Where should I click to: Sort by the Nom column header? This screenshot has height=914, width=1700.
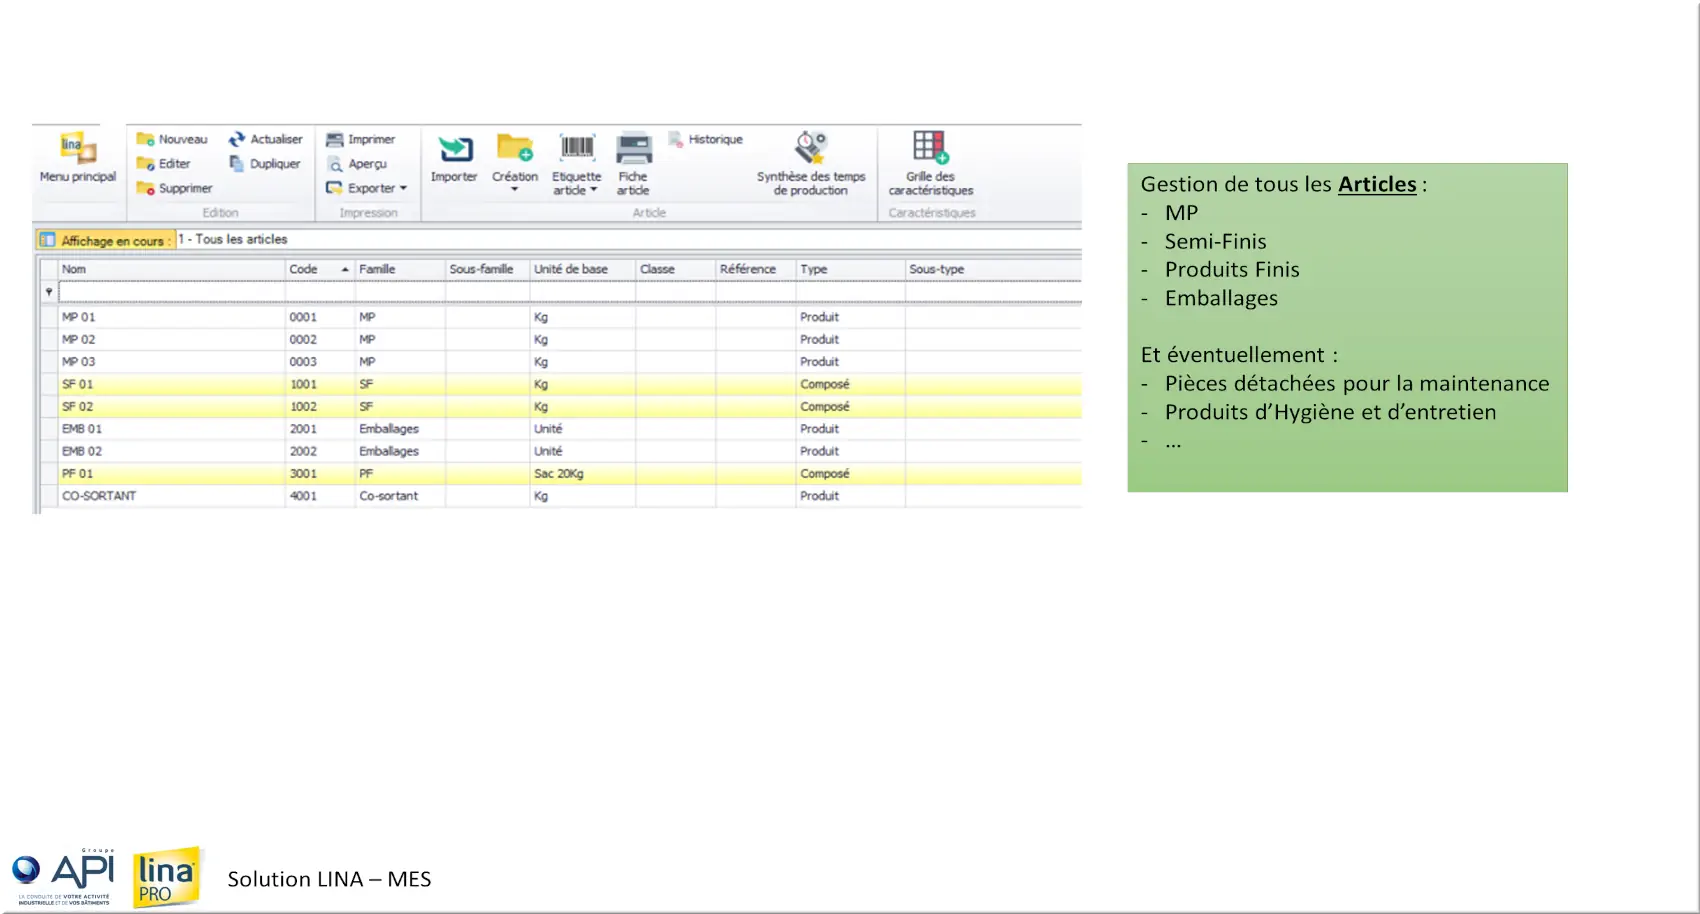[x=171, y=269]
